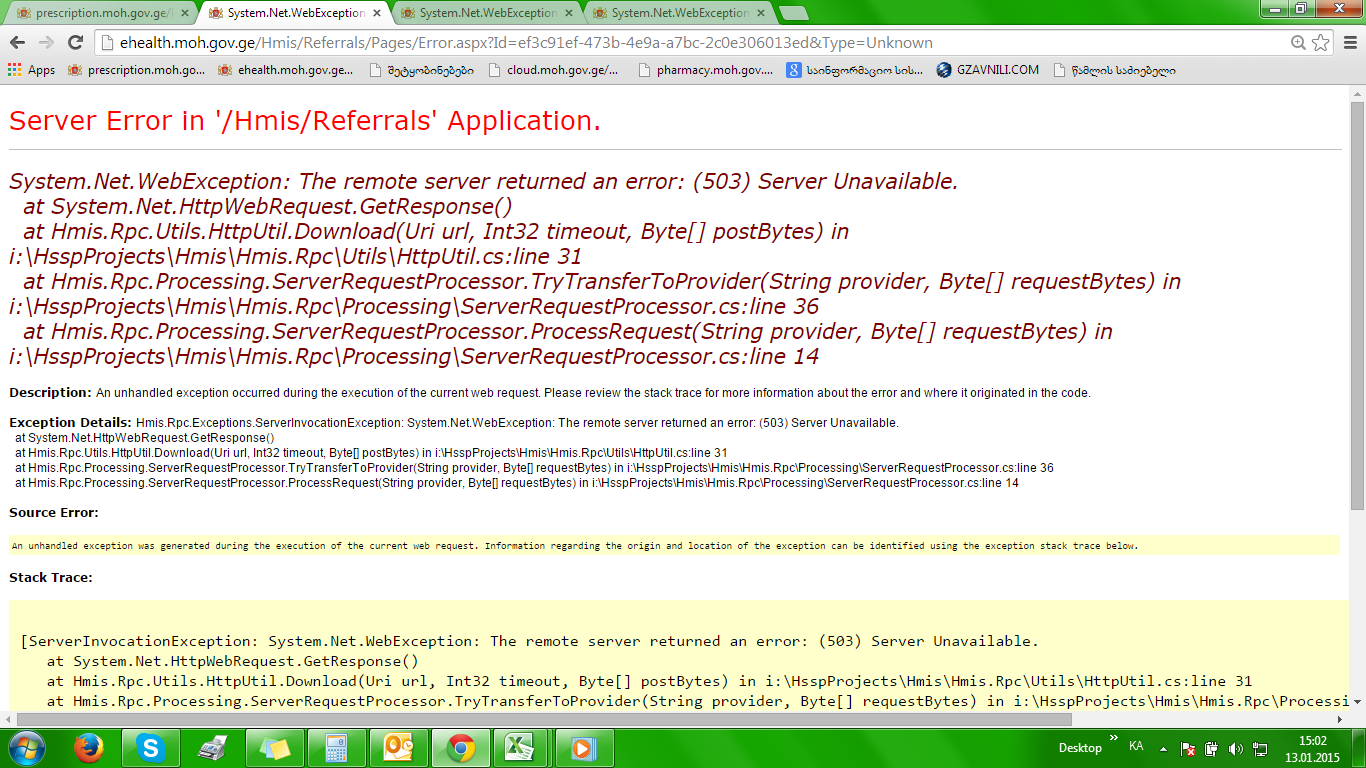1366x768 pixels.
Task: Open Apps shortcut in bookmarks bar
Action: [x=31, y=70]
